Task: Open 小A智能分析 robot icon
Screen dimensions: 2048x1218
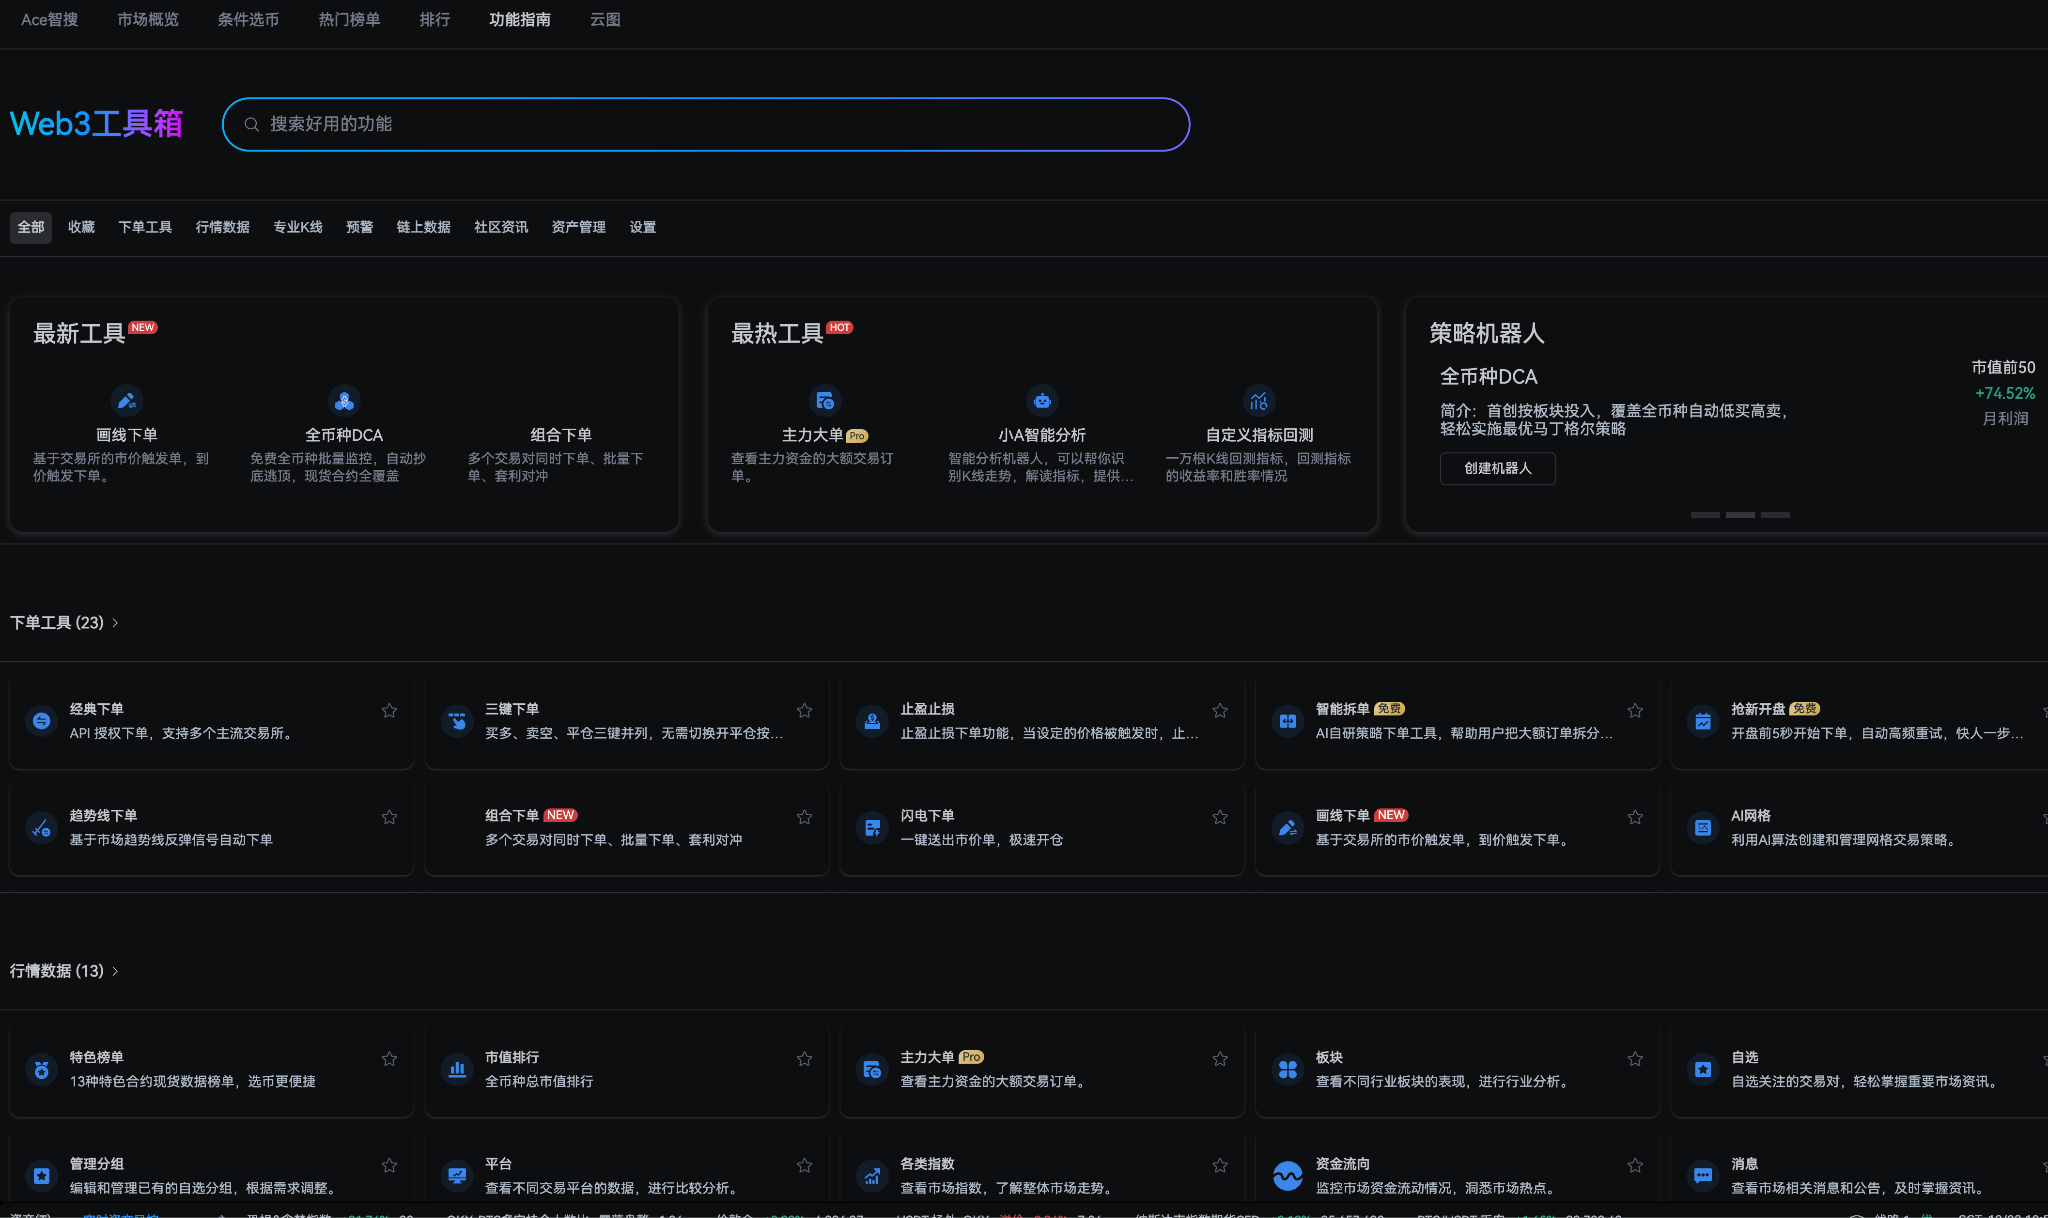Action: pos(1042,401)
